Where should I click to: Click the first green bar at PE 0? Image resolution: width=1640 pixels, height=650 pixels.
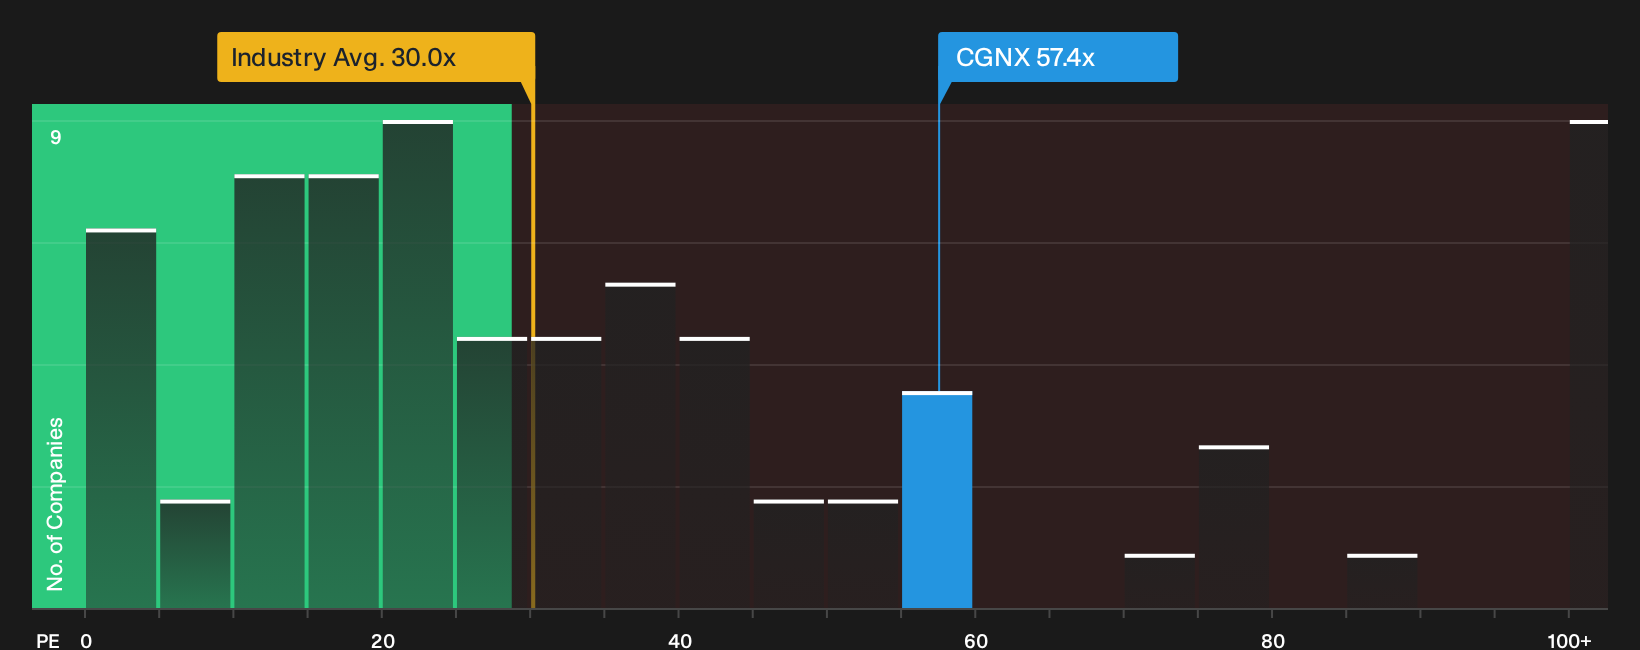click(x=121, y=419)
